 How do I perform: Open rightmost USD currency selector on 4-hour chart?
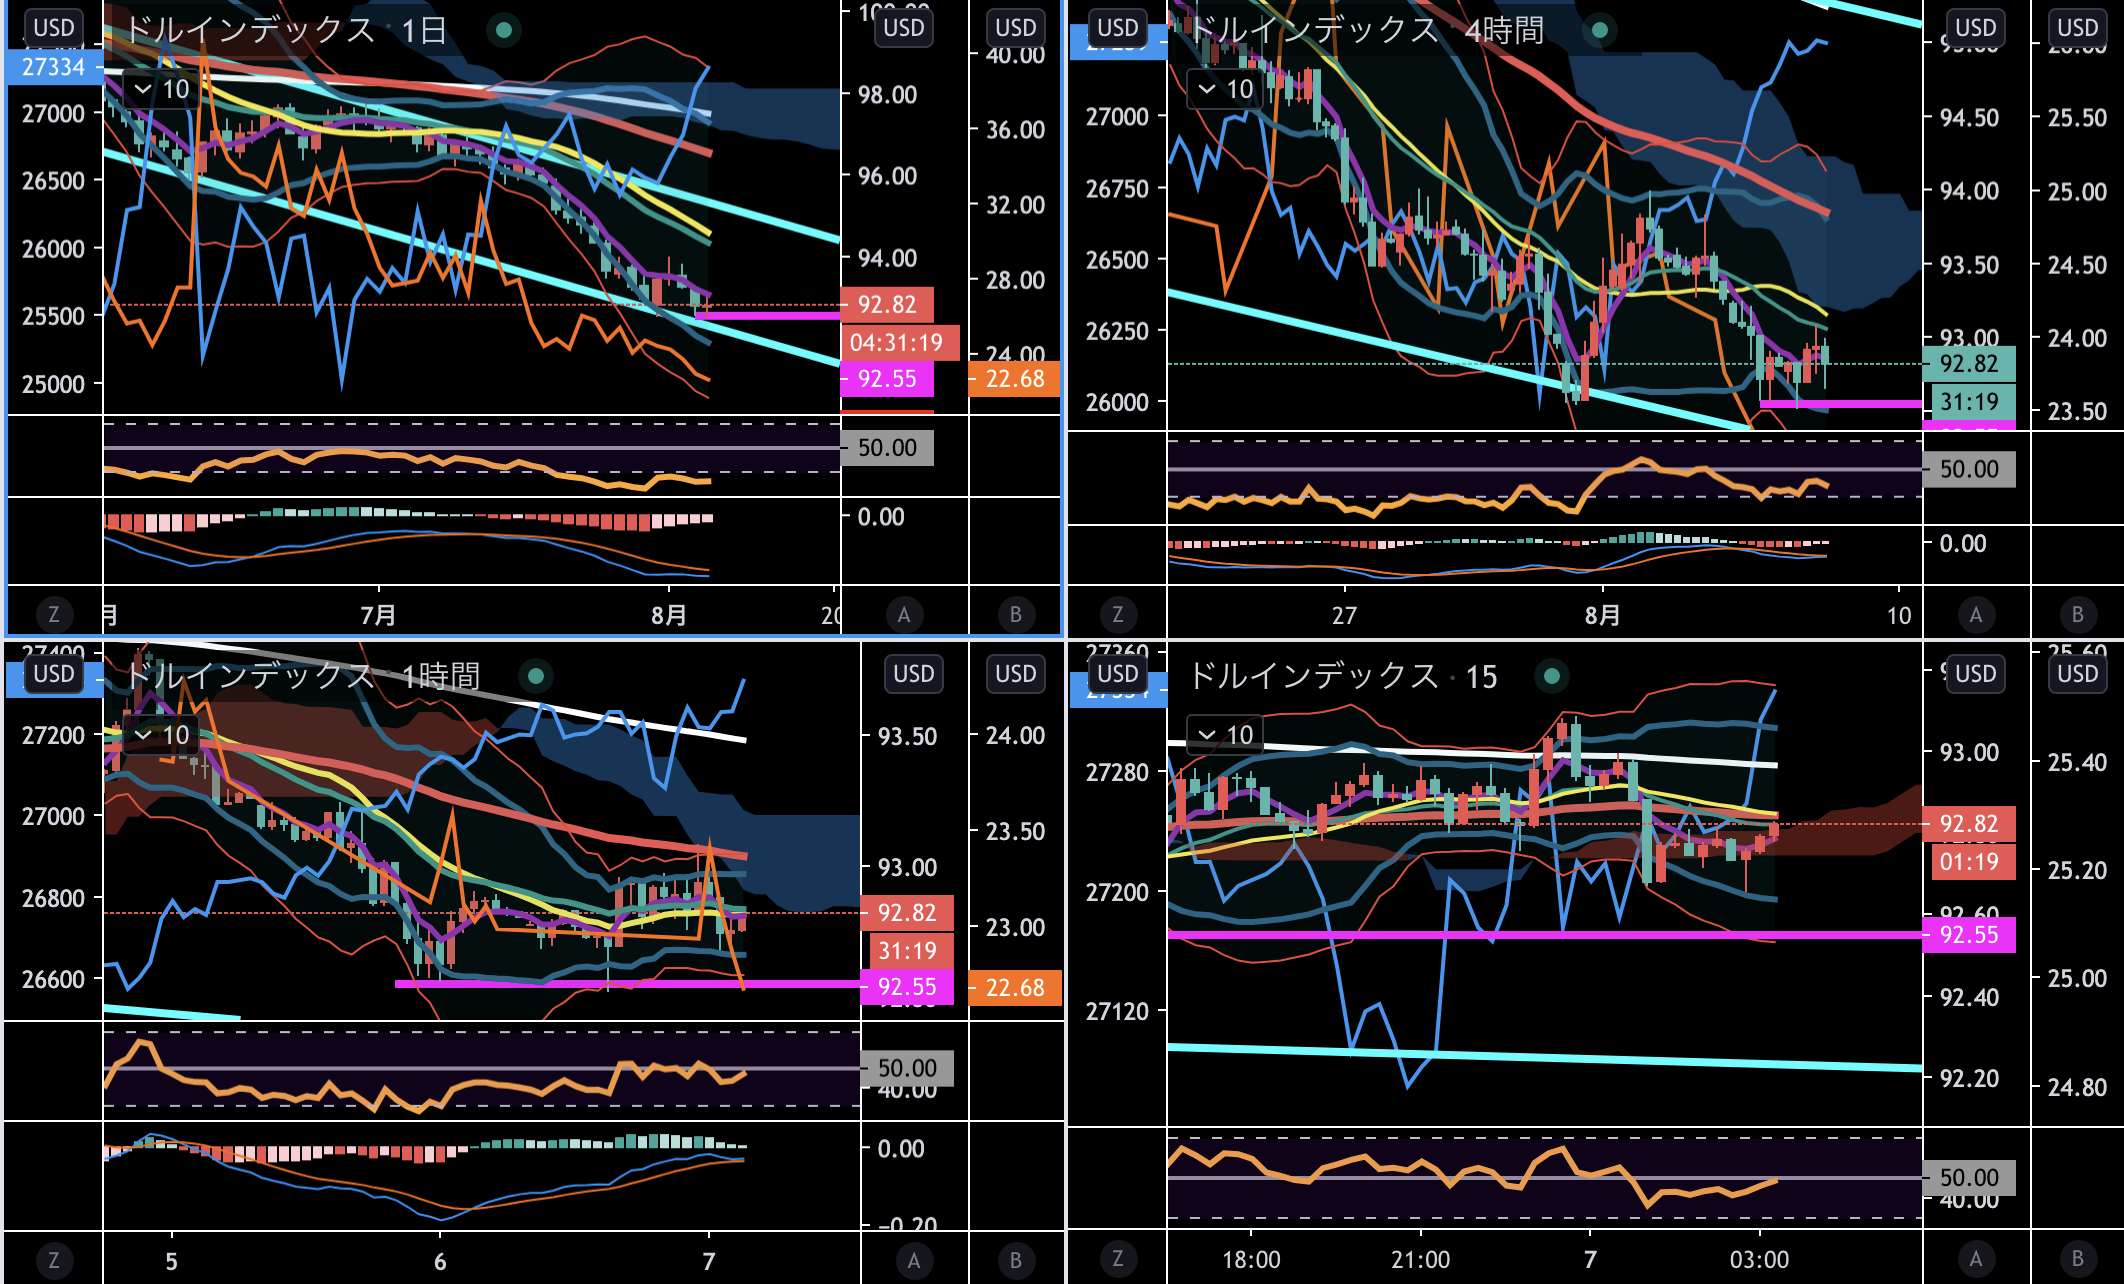2077,28
